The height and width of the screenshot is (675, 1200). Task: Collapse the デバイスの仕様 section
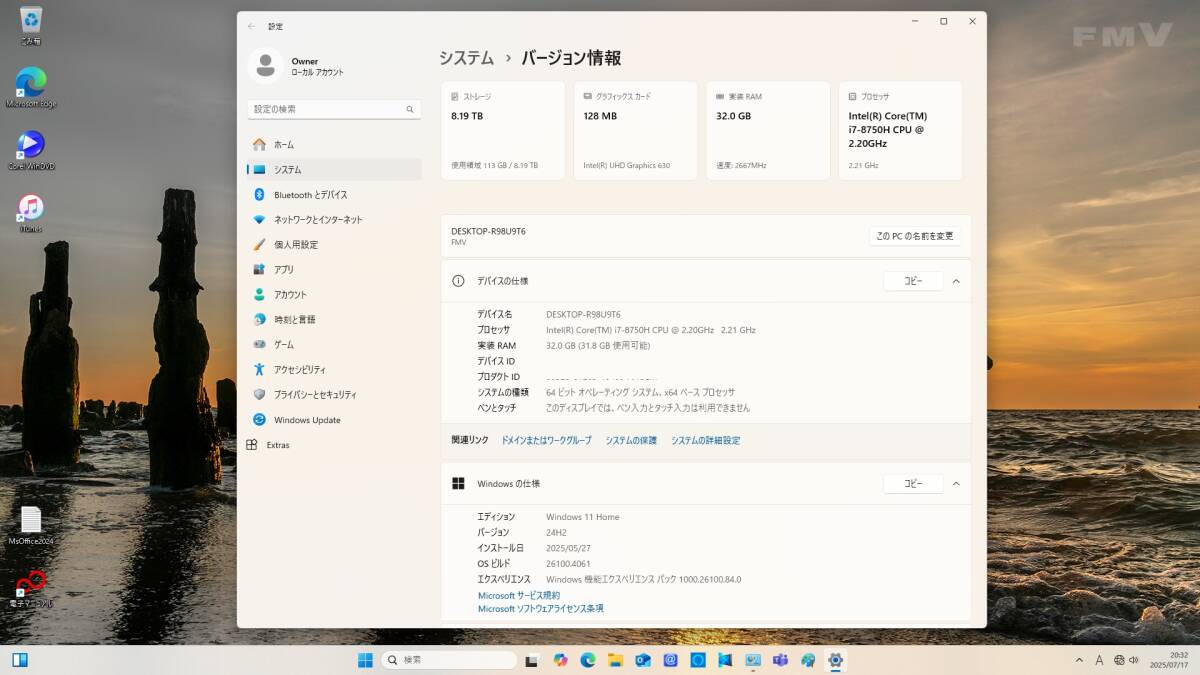click(956, 282)
